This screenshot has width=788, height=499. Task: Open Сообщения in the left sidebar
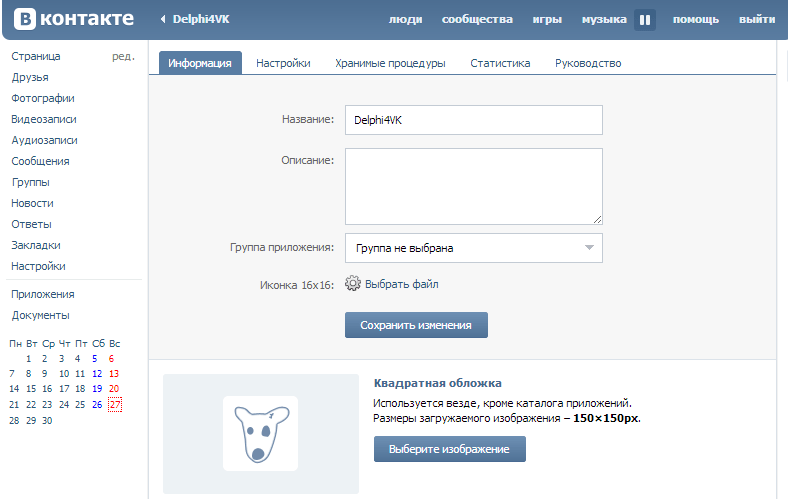(x=40, y=161)
